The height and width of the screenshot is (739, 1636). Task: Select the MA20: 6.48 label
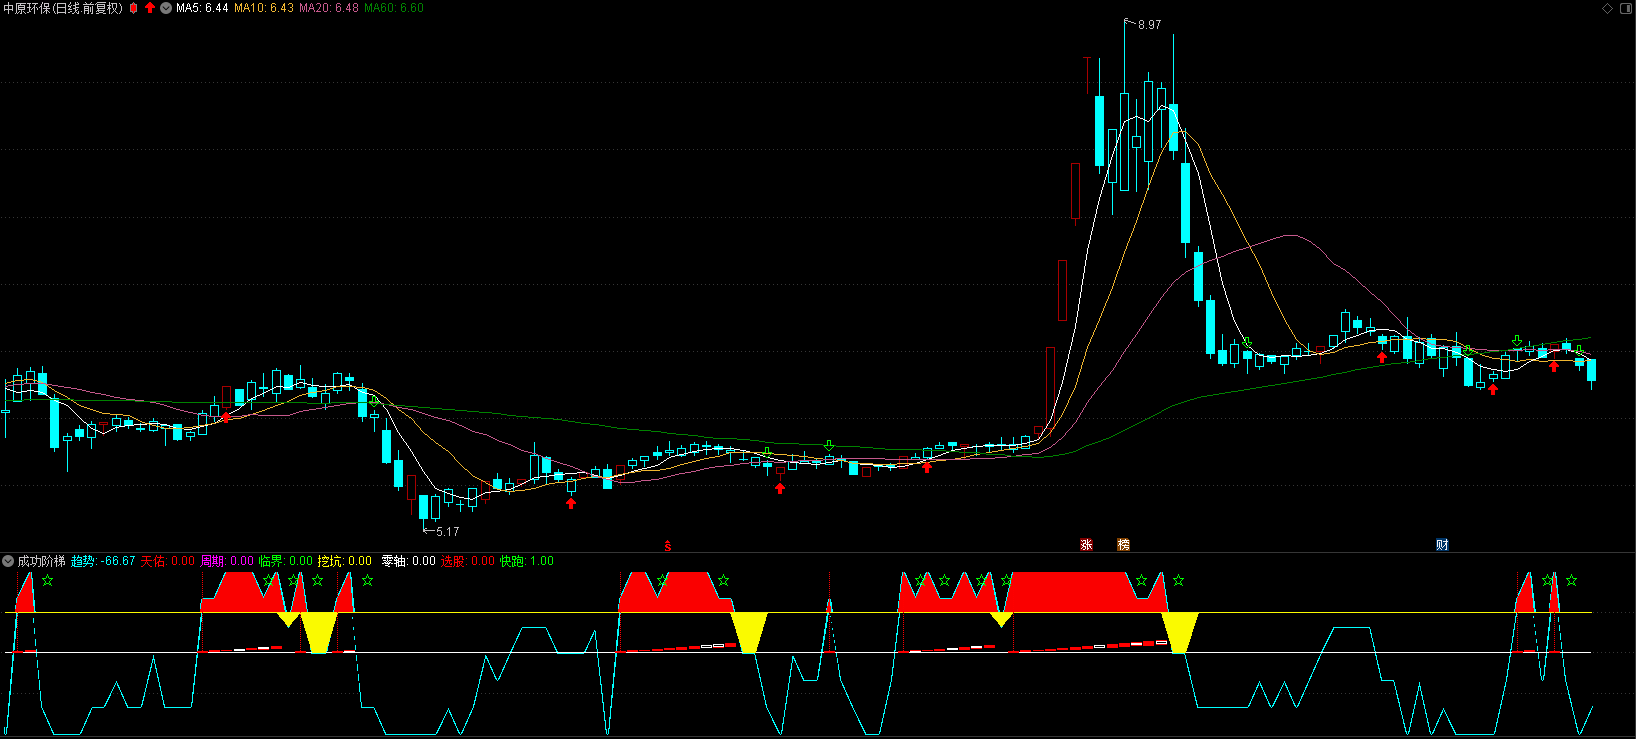(329, 8)
